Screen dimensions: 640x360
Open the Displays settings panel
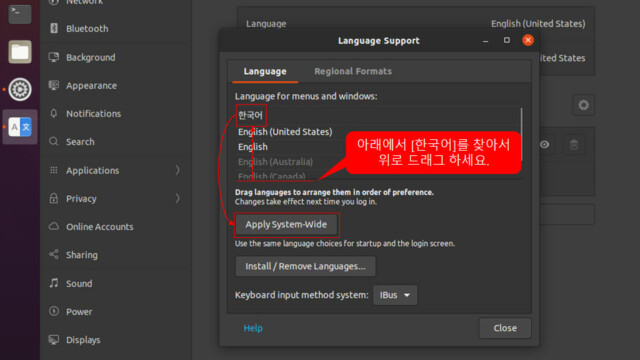point(116,340)
